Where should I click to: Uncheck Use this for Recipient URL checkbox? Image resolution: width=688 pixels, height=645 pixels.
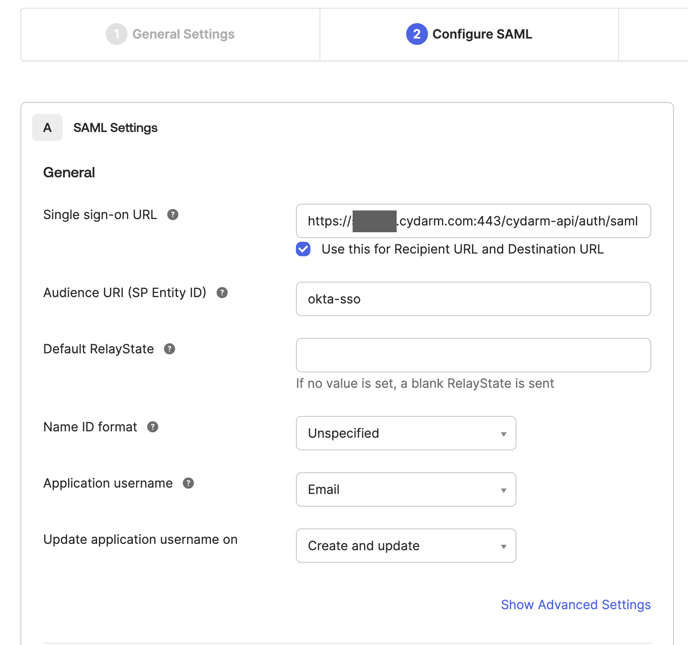(x=303, y=249)
